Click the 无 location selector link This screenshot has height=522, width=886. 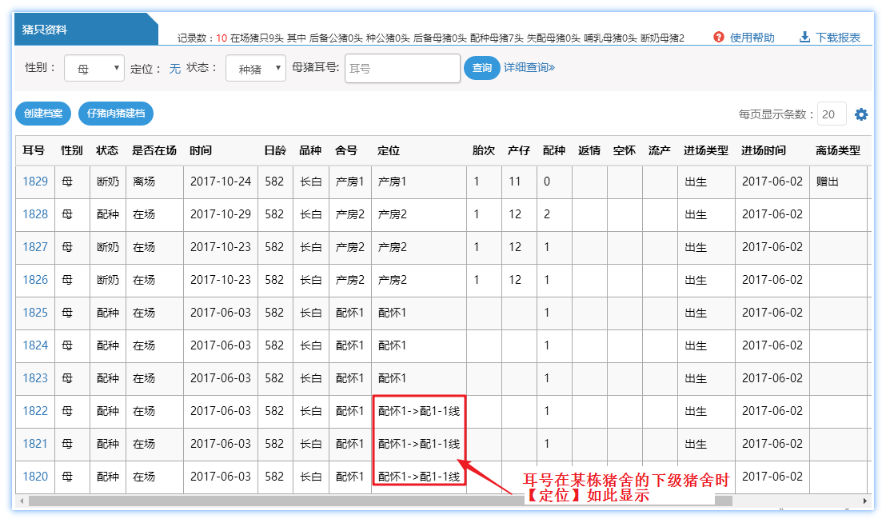pos(175,68)
